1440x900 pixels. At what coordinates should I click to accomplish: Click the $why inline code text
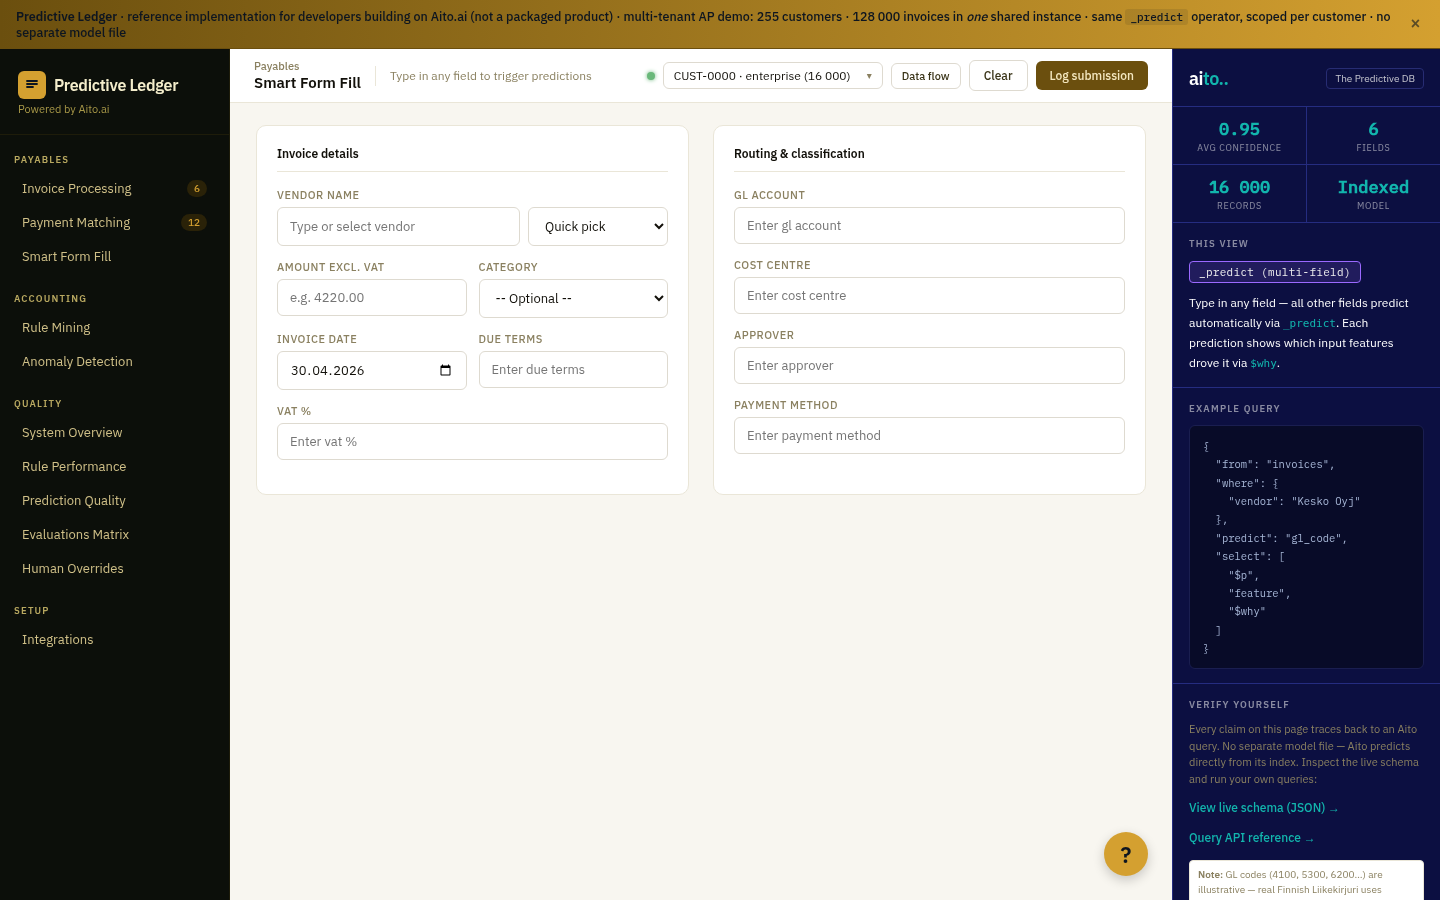pyautogui.click(x=1264, y=364)
